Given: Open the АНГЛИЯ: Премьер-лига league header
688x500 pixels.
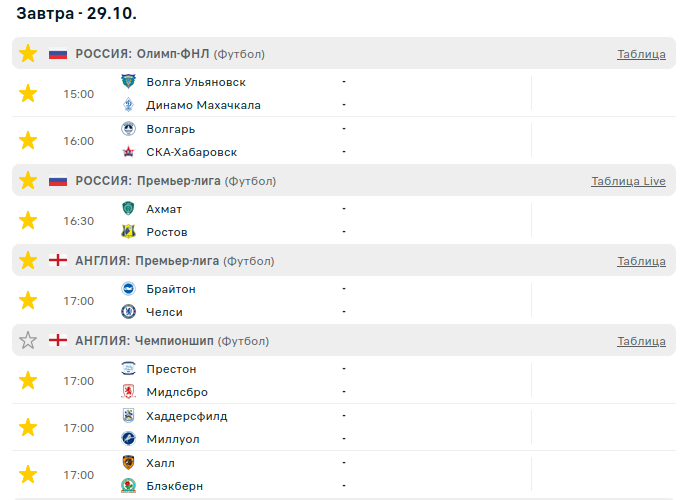Looking at the screenshot, I should (147, 261).
